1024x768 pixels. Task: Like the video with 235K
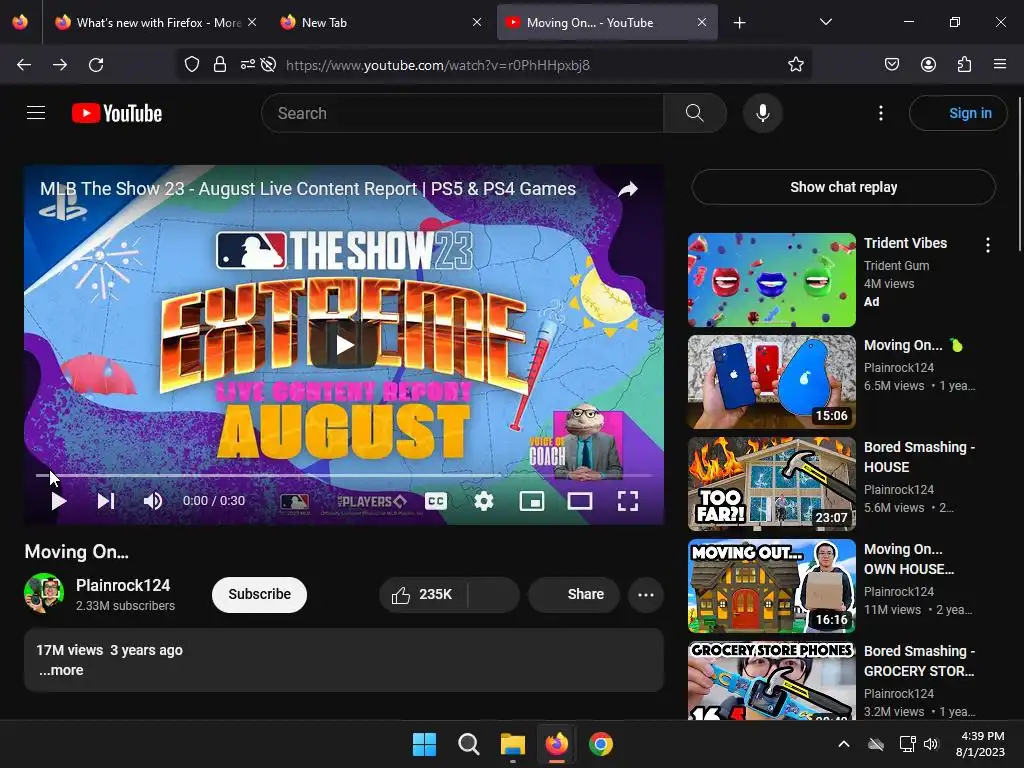[422, 594]
